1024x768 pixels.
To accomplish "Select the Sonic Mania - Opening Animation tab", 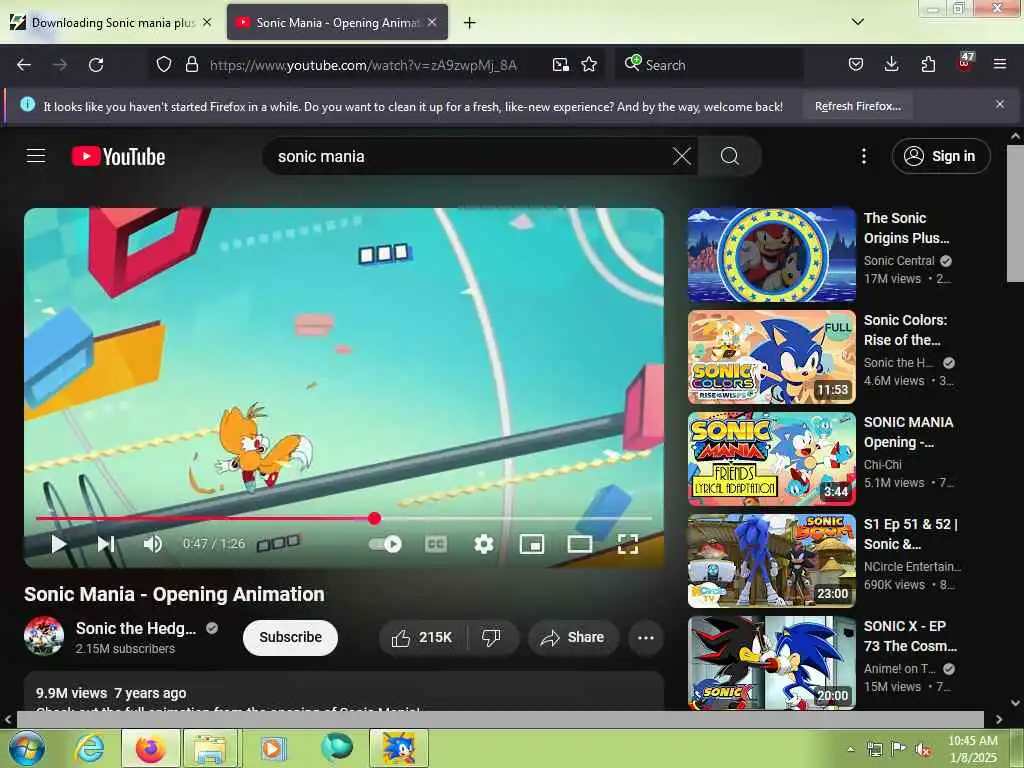I will (336, 23).
